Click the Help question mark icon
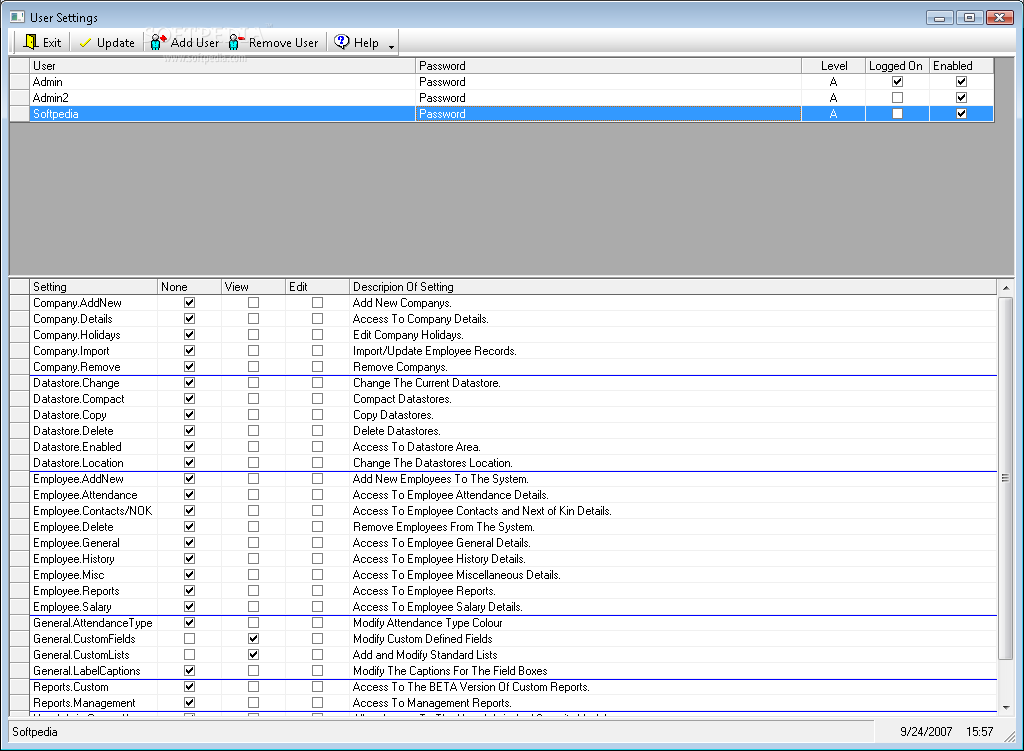 [342, 42]
